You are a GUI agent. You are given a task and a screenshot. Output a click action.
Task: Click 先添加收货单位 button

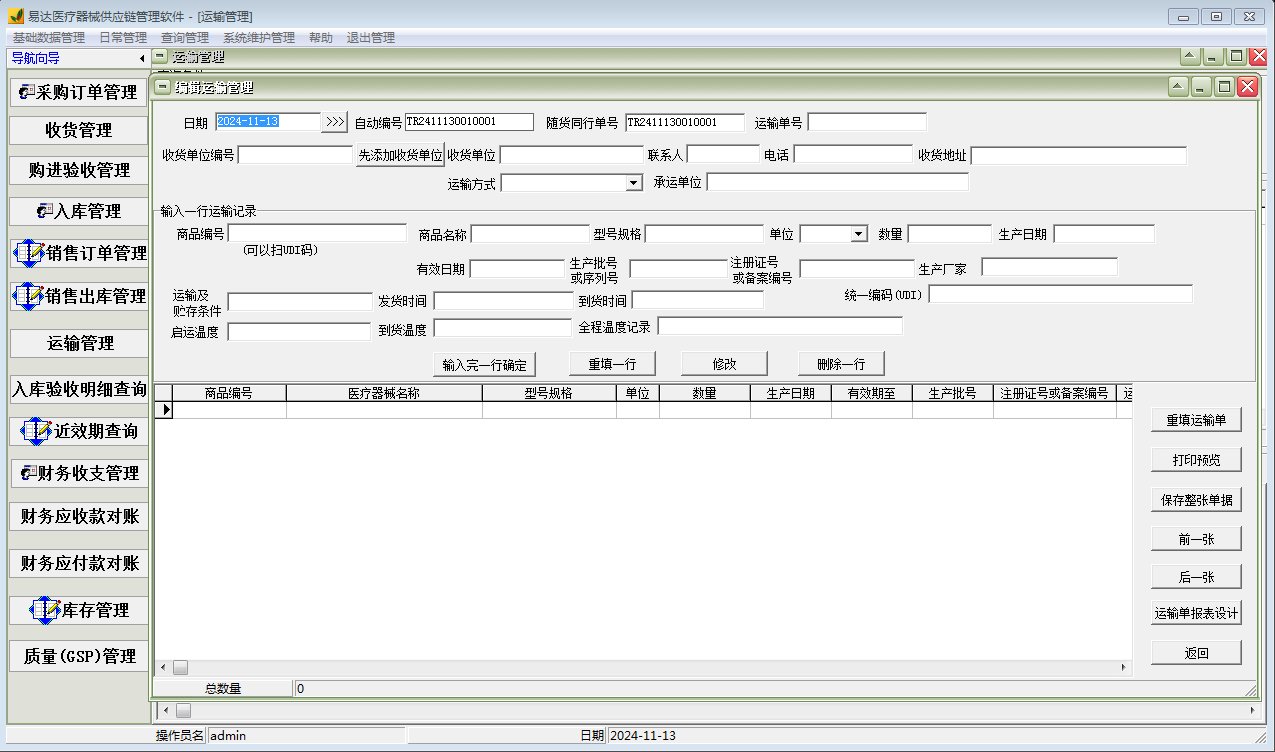(400, 155)
